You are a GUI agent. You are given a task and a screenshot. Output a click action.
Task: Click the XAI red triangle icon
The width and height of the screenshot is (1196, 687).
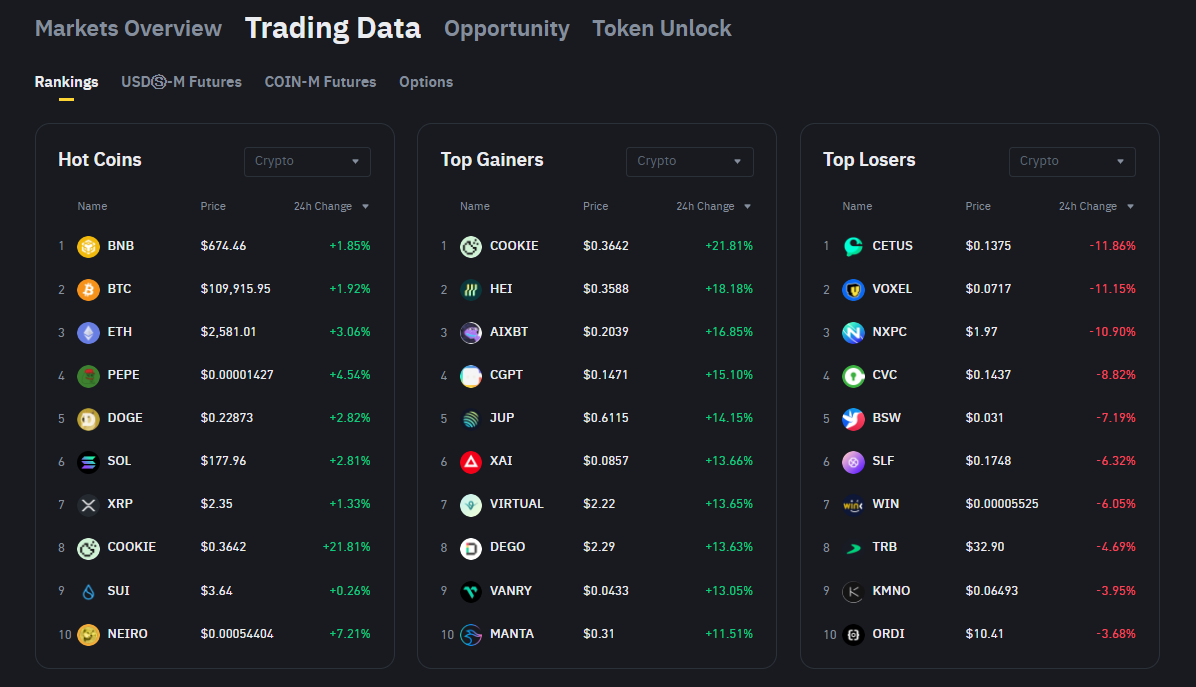[471, 461]
